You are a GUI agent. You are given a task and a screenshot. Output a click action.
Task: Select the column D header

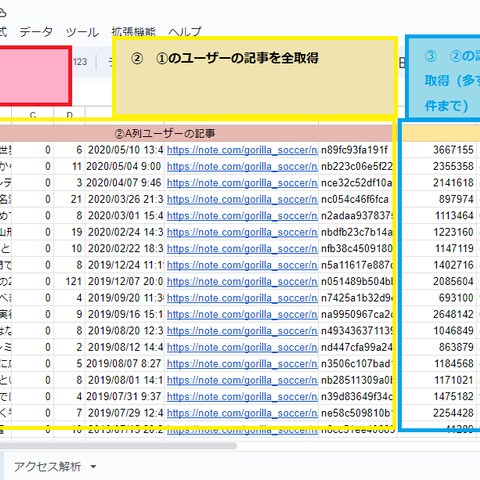[x=69, y=115]
